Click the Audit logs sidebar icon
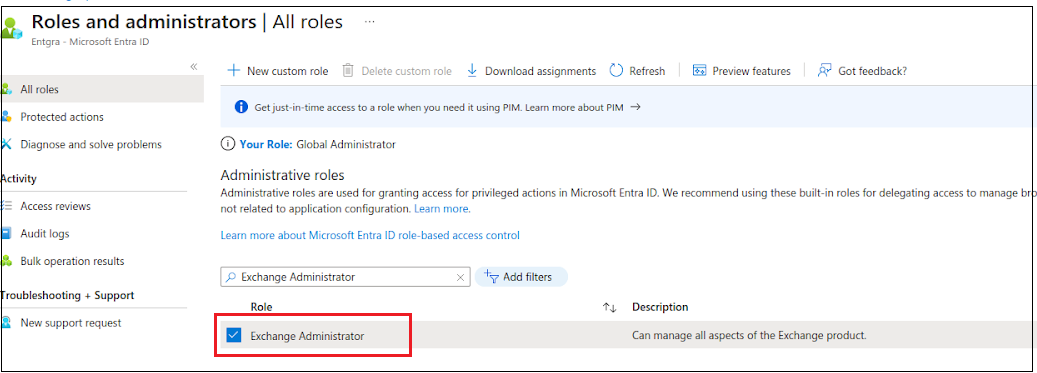Image resolution: width=1037 pixels, height=373 pixels. 6,233
